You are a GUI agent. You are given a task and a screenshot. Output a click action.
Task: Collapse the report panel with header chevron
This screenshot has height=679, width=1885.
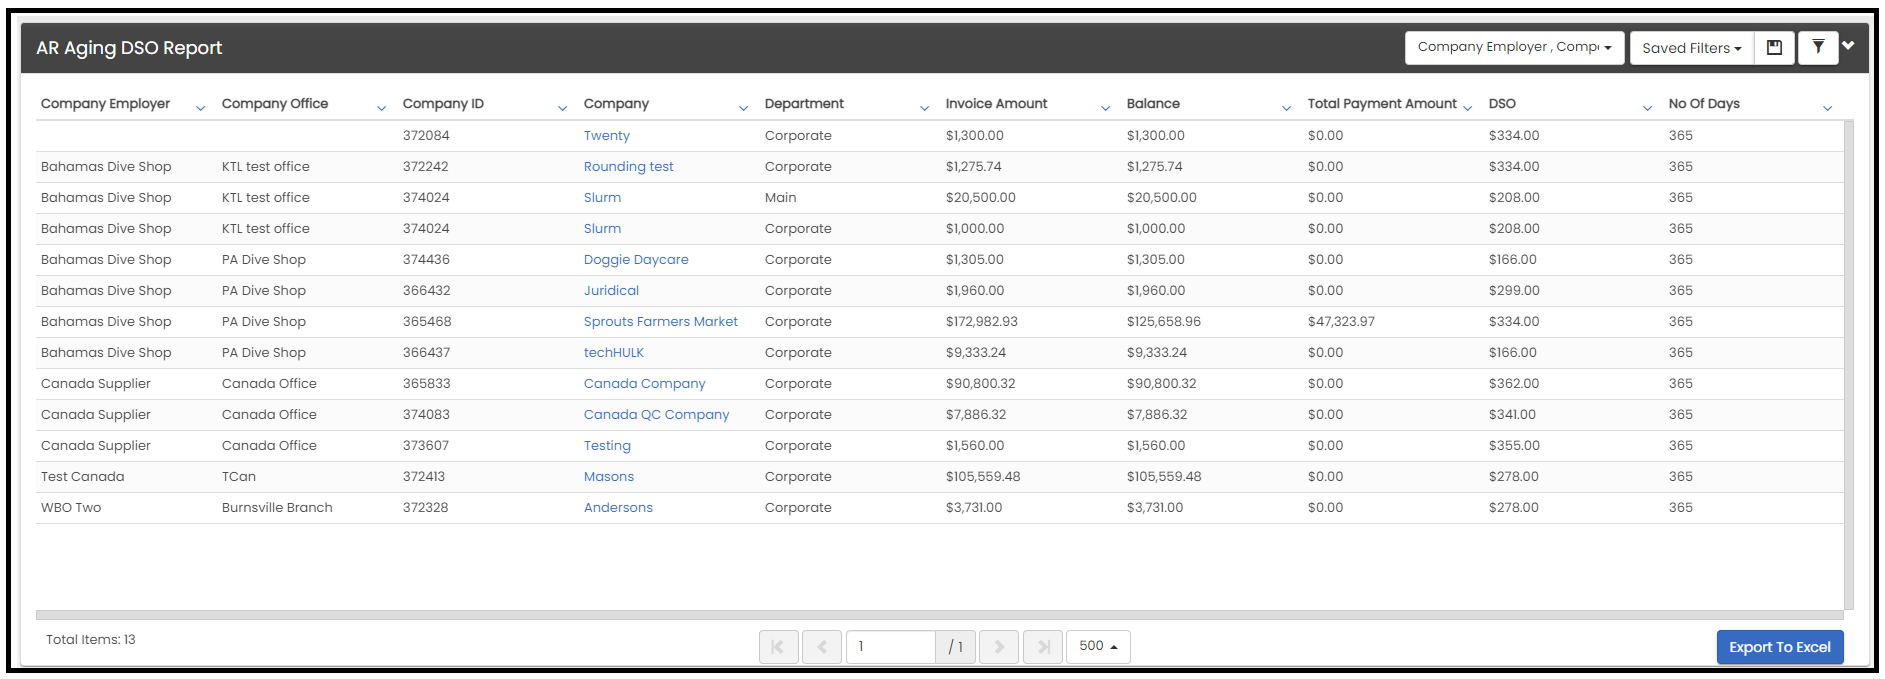click(1848, 45)
